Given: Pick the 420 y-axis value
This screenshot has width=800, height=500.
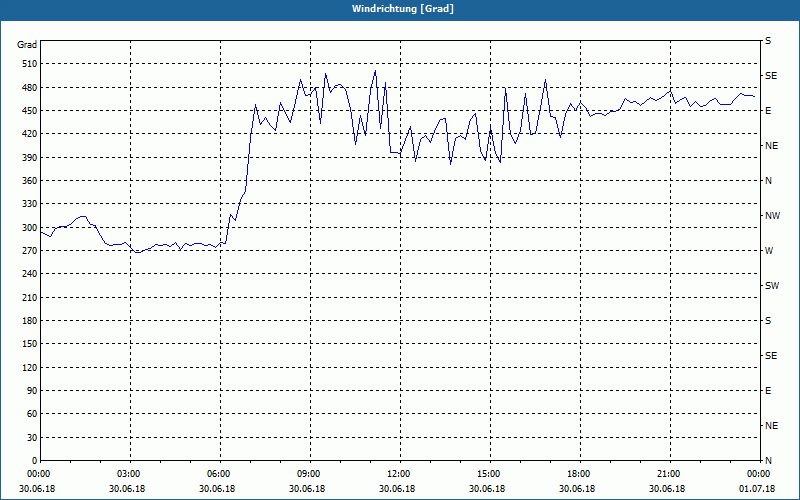Looking at the screenshot, I should (x=30, y=134).
